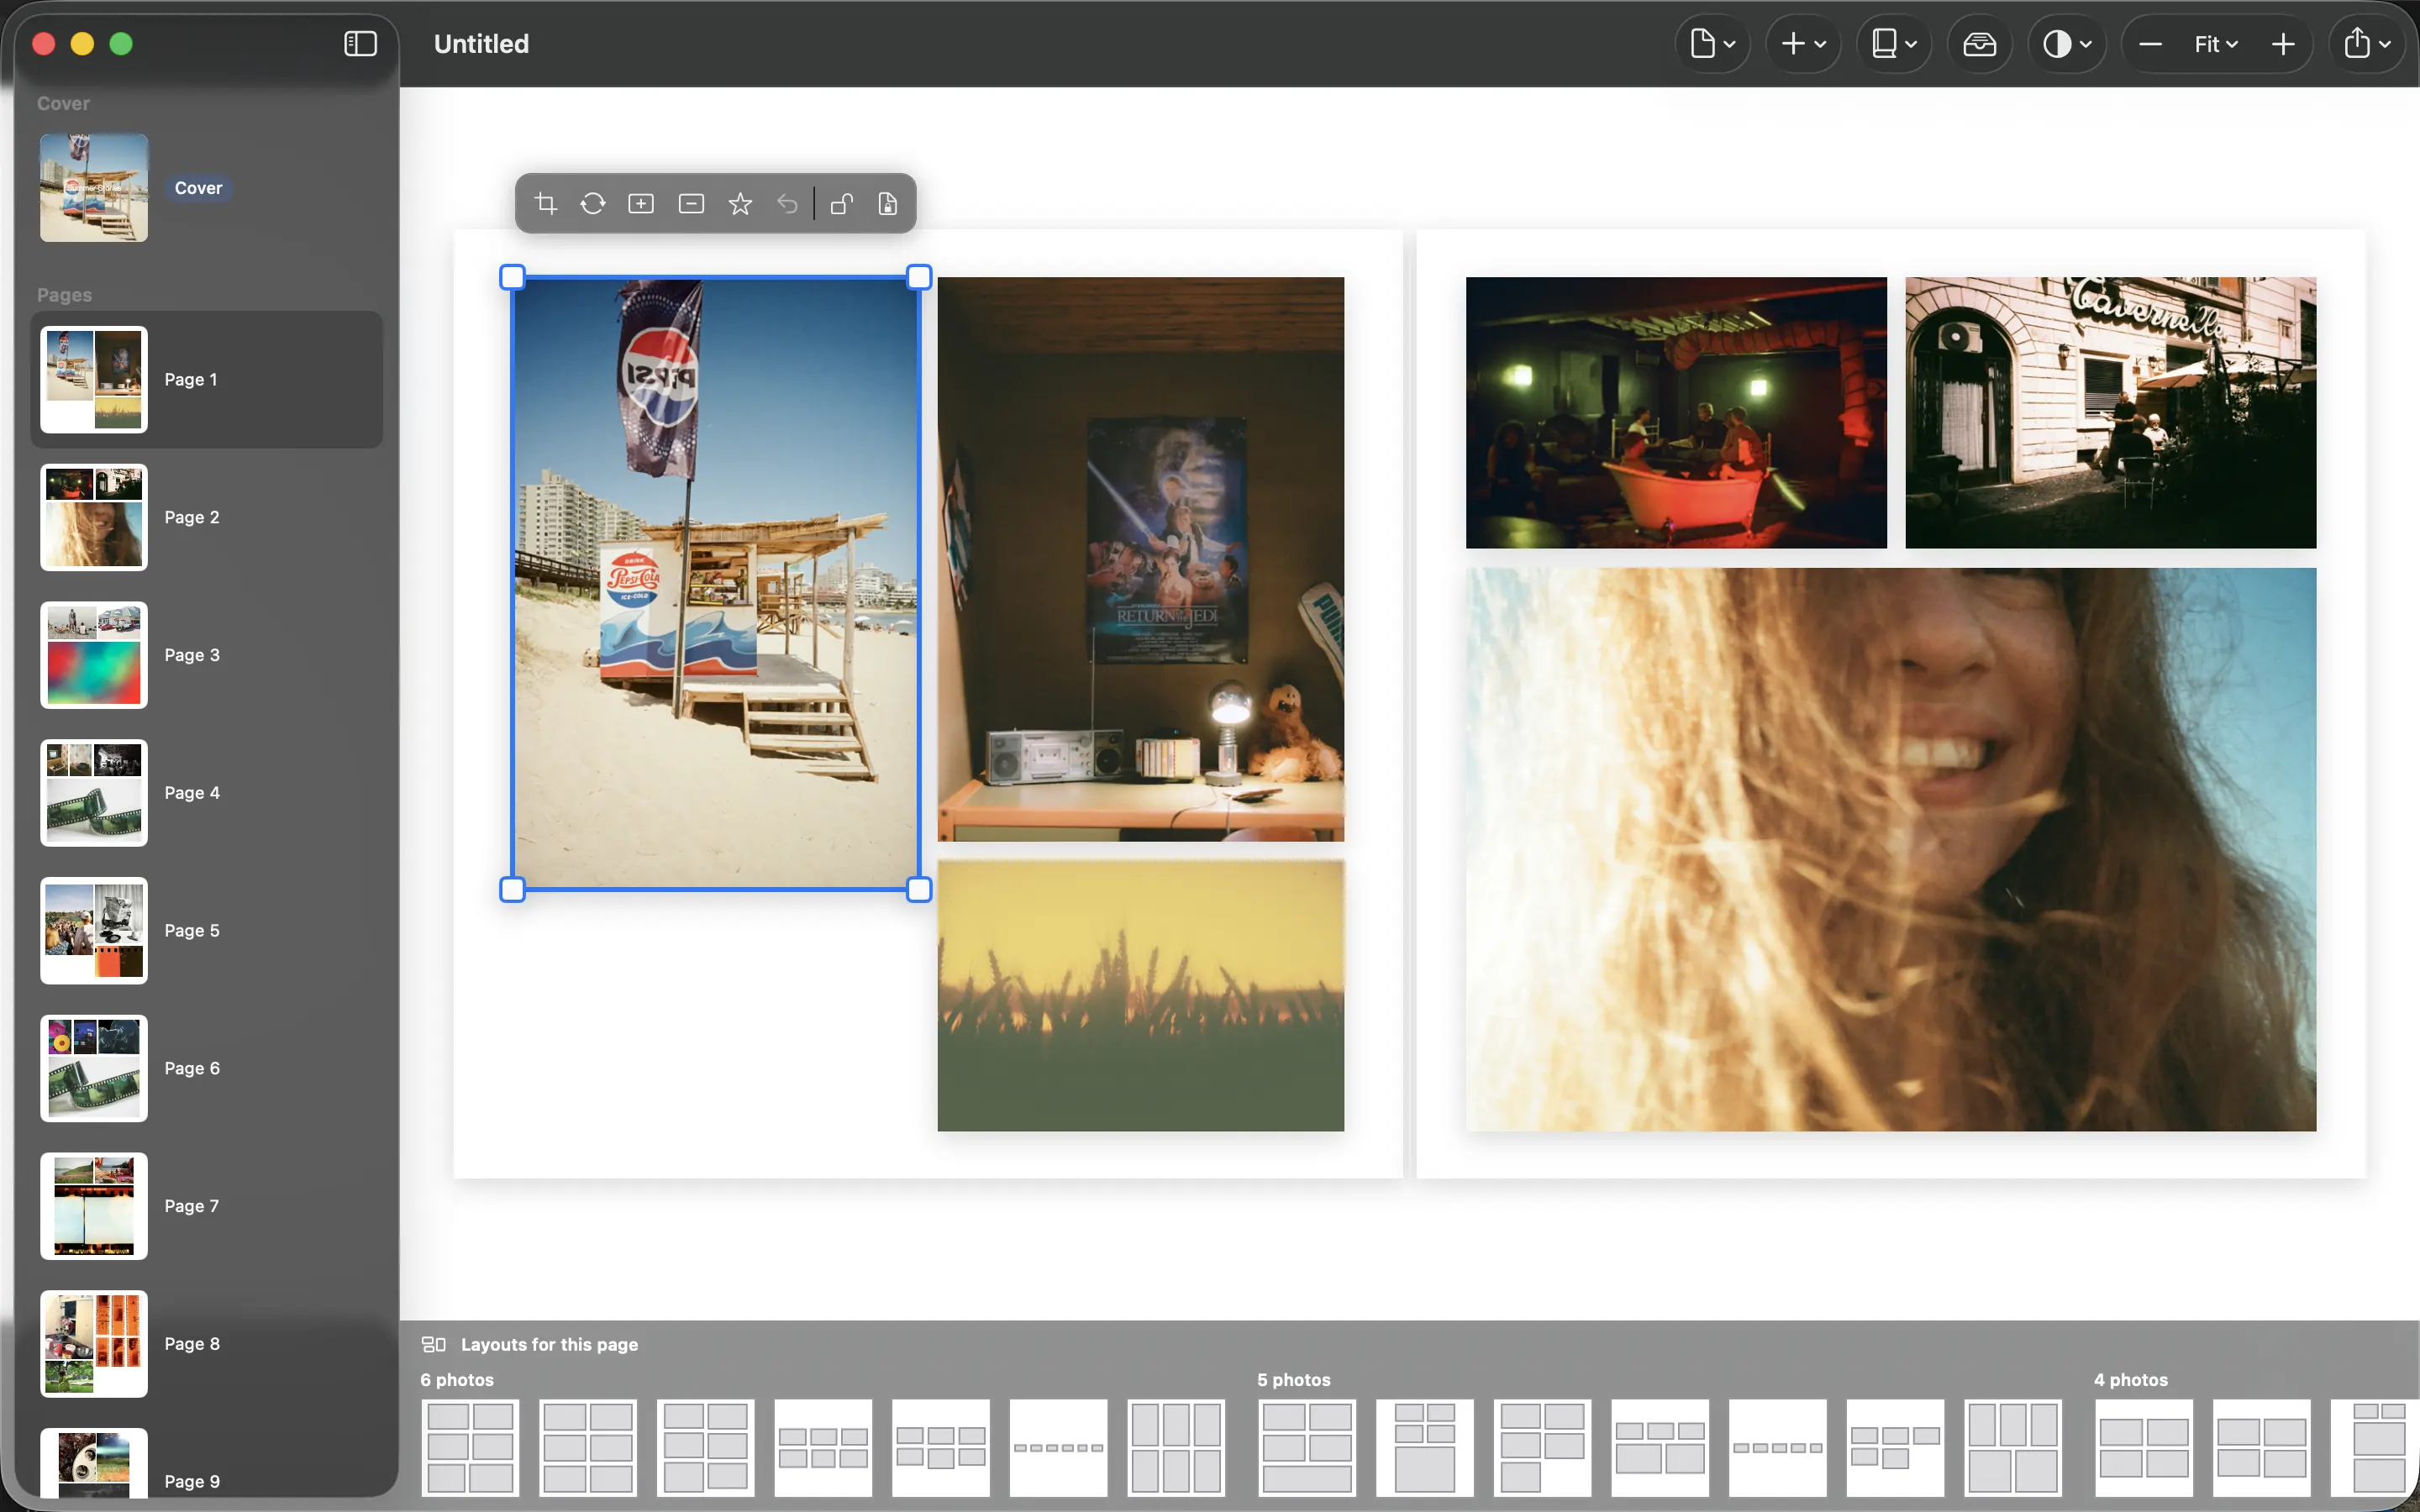Click the wheat field sunset photo
The height and width of the screenshot is (1512, 2420).
(1140, 995)
